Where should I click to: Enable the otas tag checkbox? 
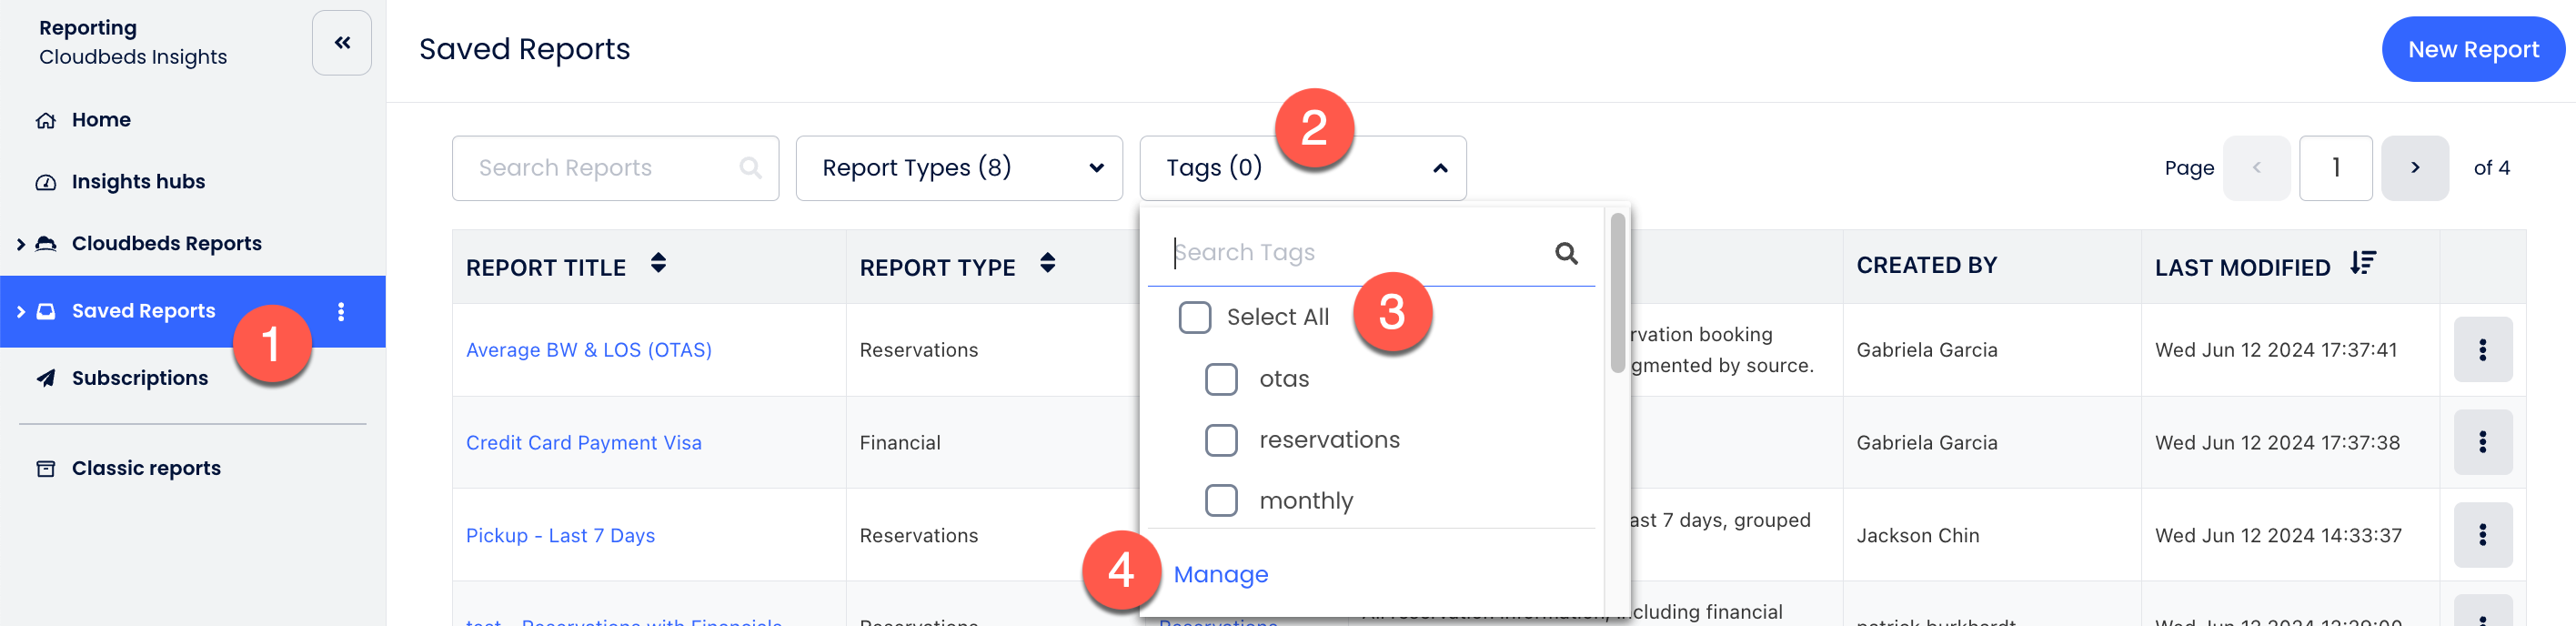coord(1220,379)
